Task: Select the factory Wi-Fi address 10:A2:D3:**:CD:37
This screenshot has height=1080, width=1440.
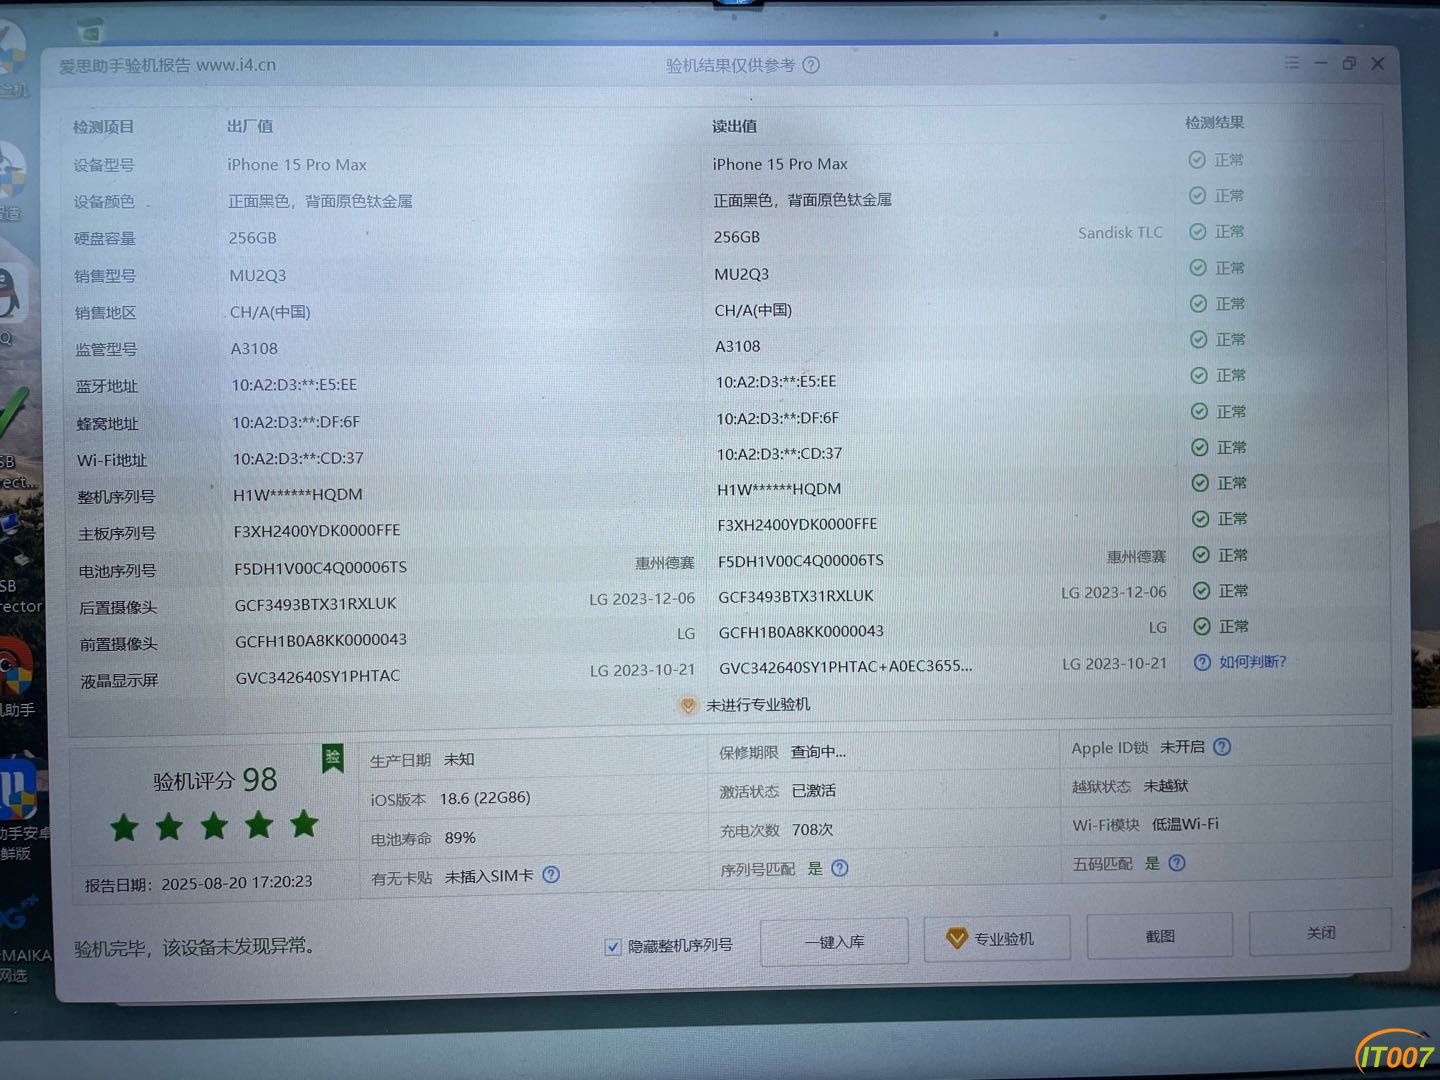Action: 298,459
